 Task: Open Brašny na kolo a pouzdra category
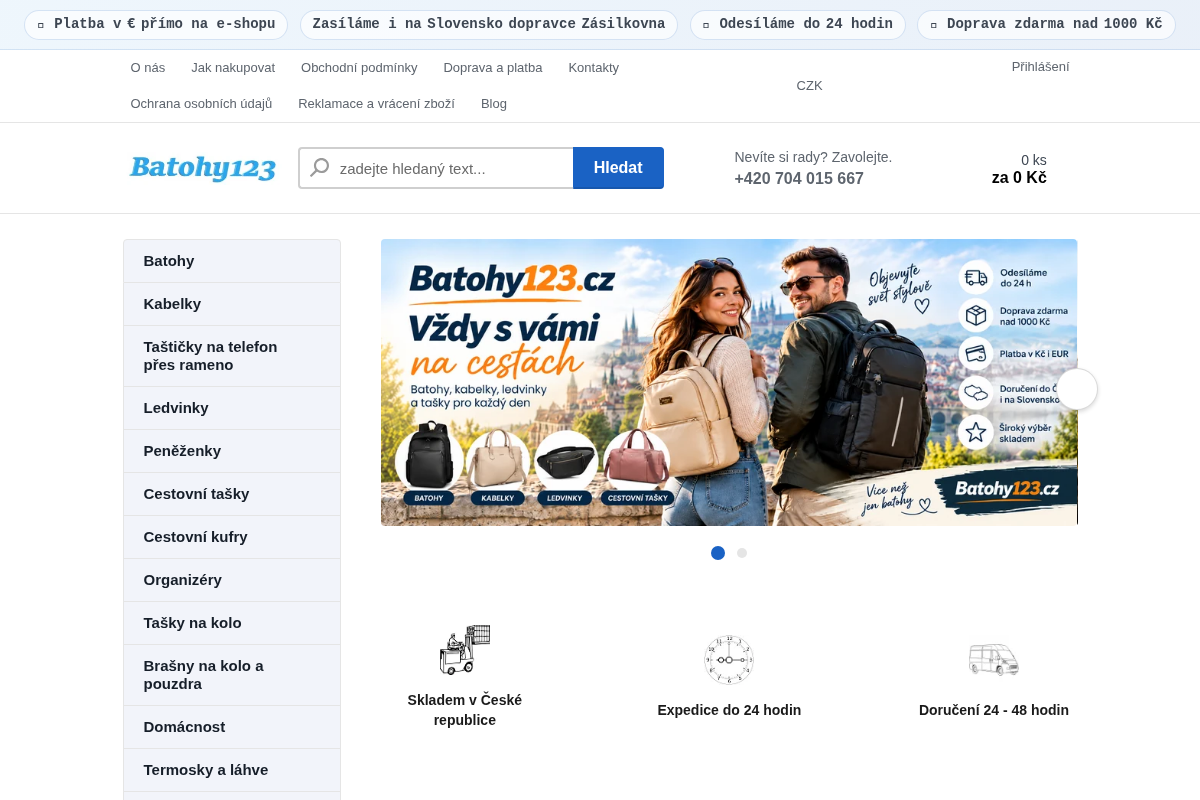(232, 675)
